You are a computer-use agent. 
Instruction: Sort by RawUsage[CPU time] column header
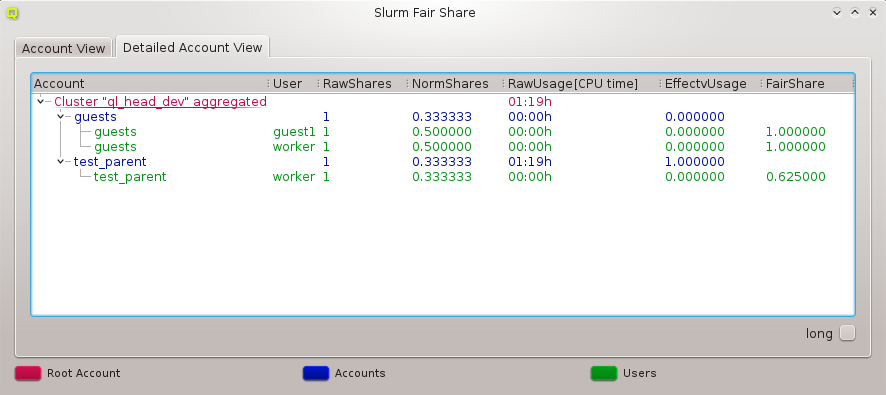click(x=582, y=84)
